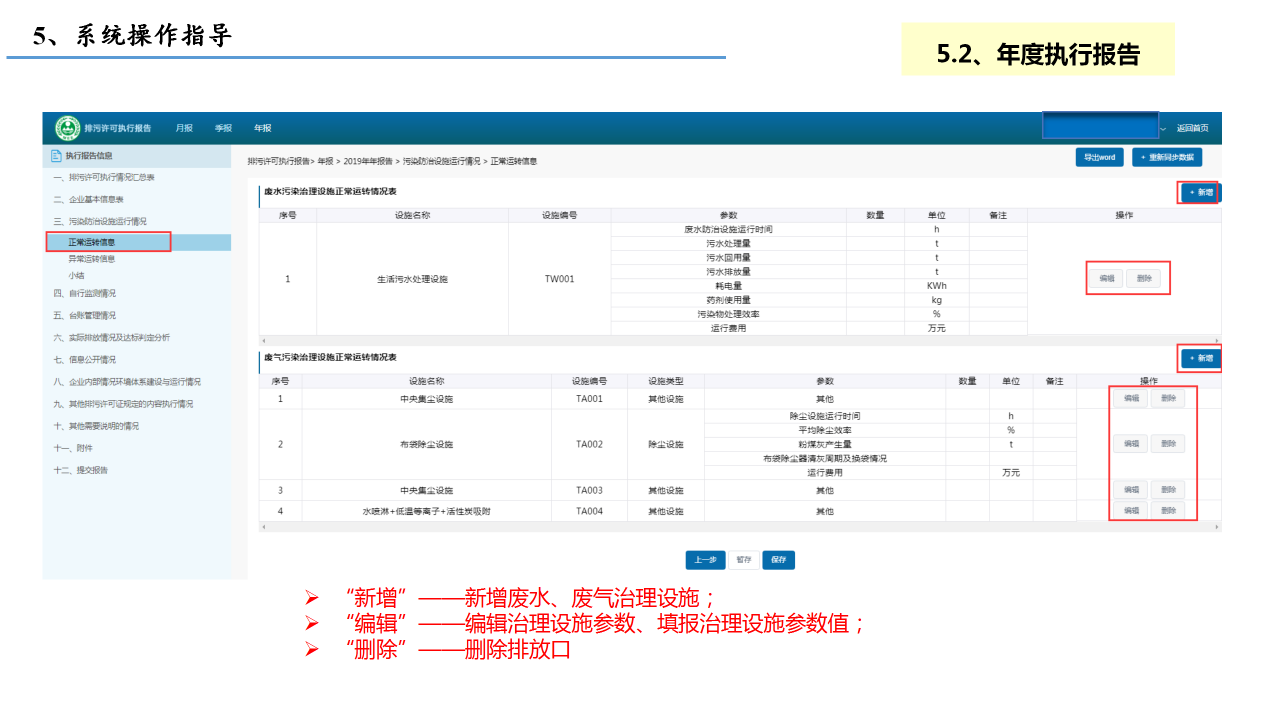Open the 年报 menu item

point(262,128)
